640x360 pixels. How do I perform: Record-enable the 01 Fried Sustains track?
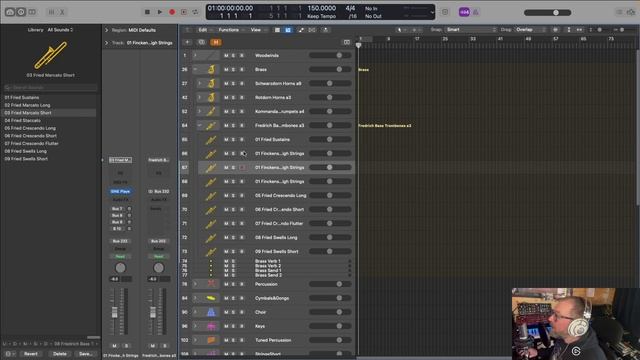point(242,140)
